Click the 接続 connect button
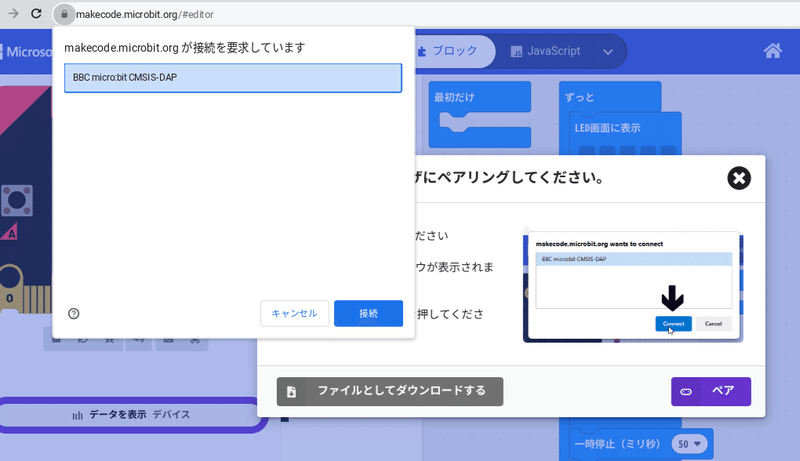Image resolution: width=800 pixels, height=461 pixels. [x=368, y=313]
